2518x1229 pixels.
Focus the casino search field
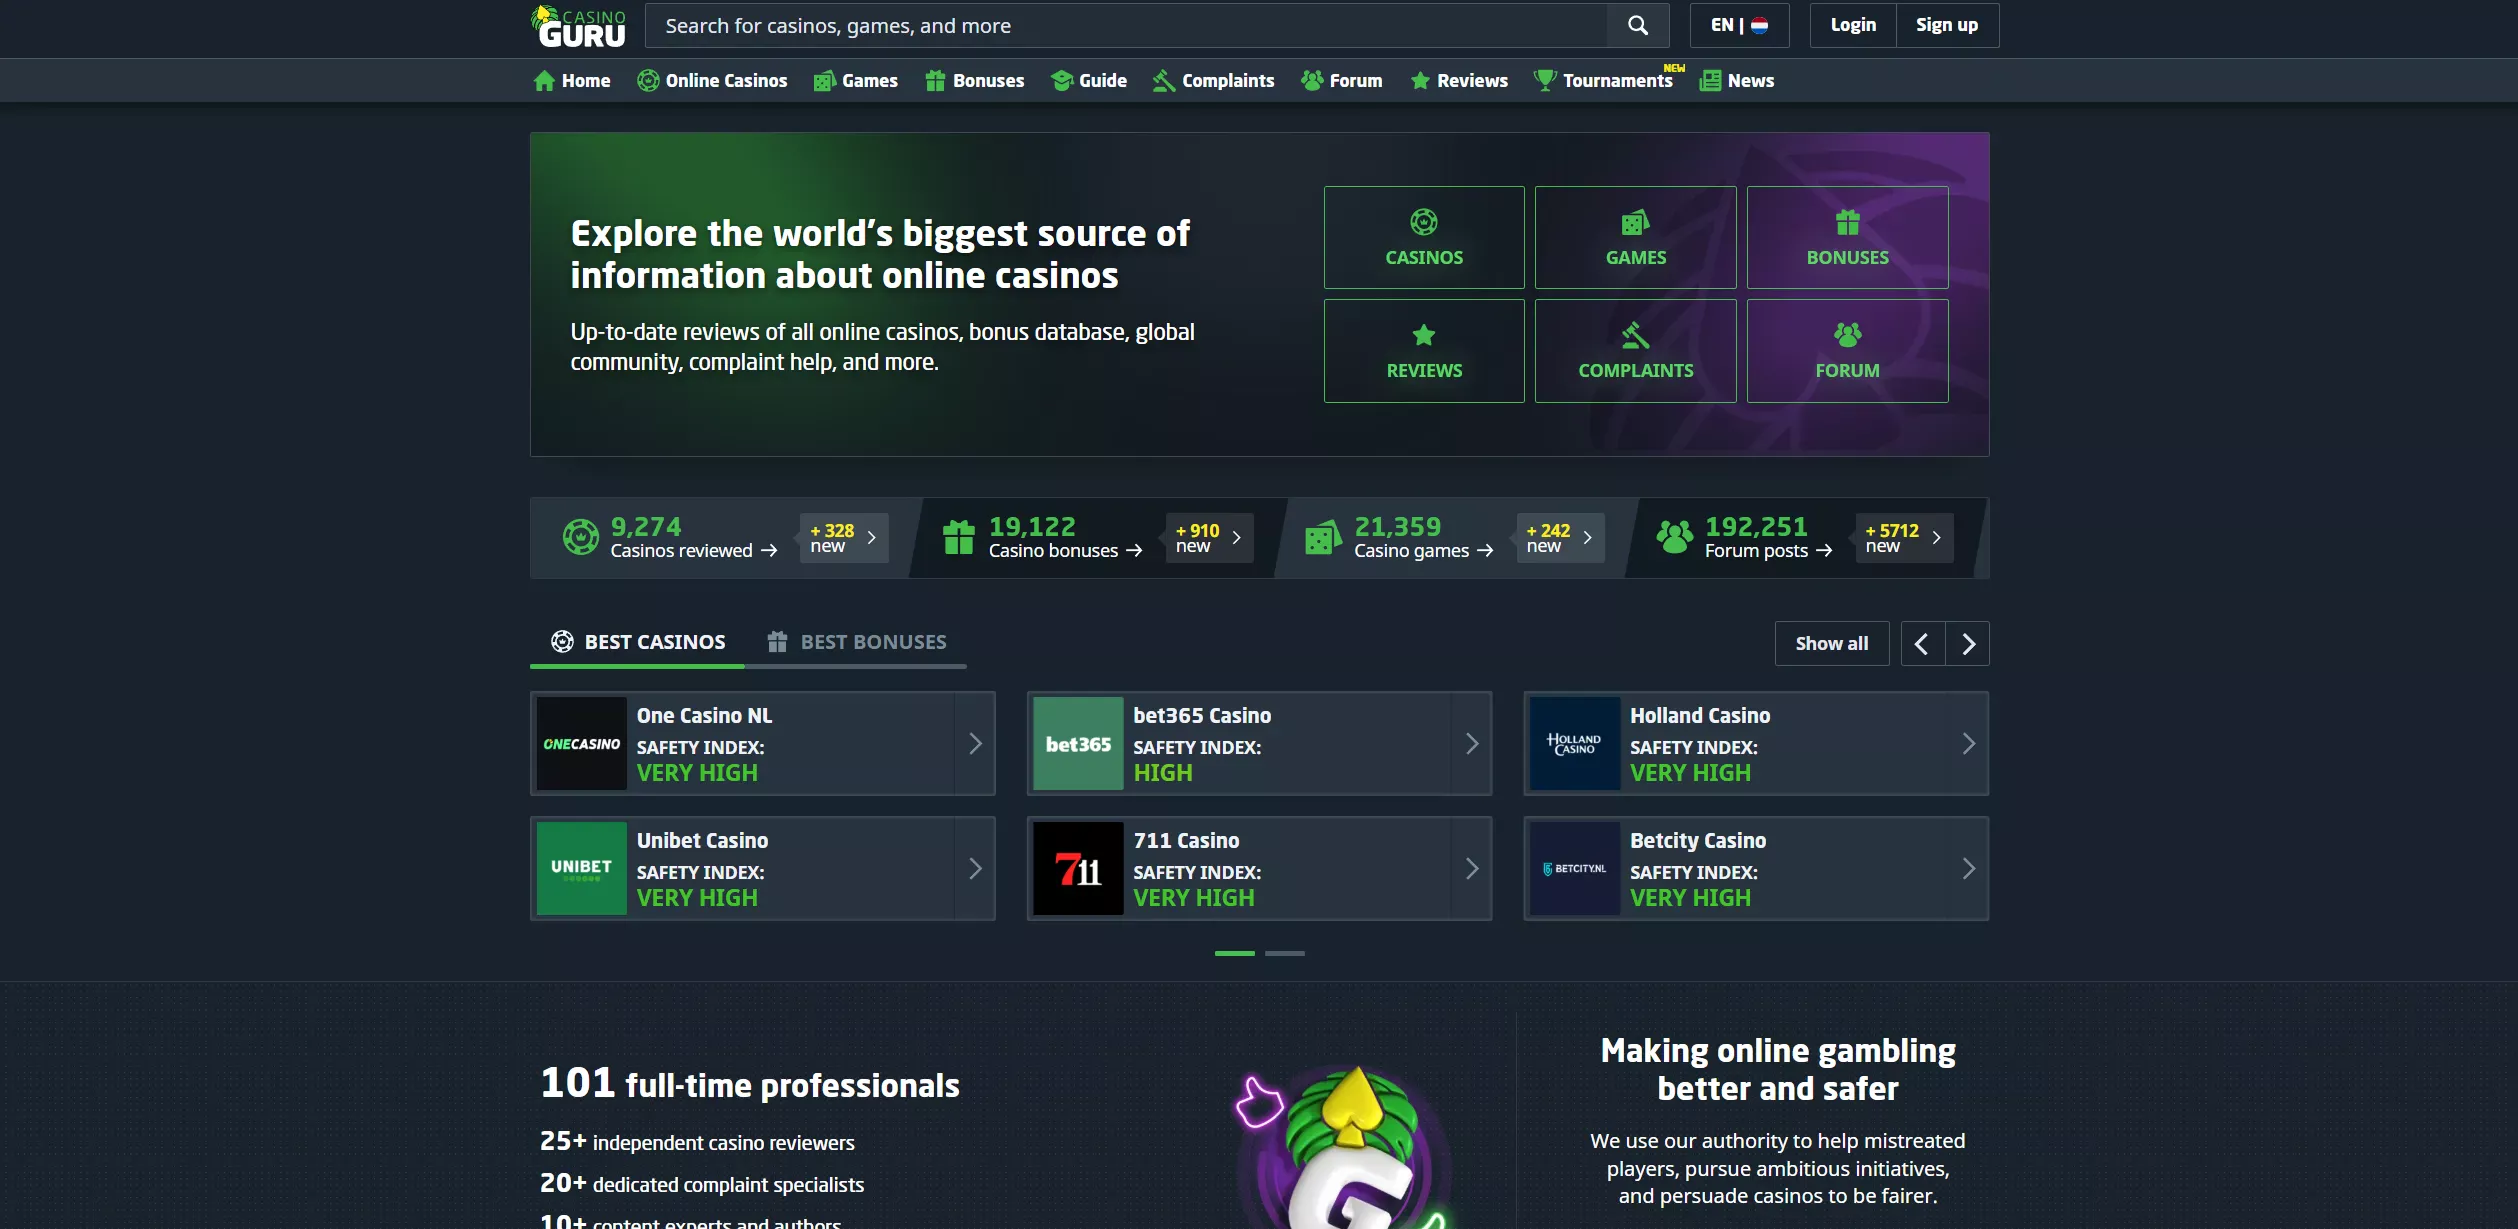click(x=1126, y=25)
